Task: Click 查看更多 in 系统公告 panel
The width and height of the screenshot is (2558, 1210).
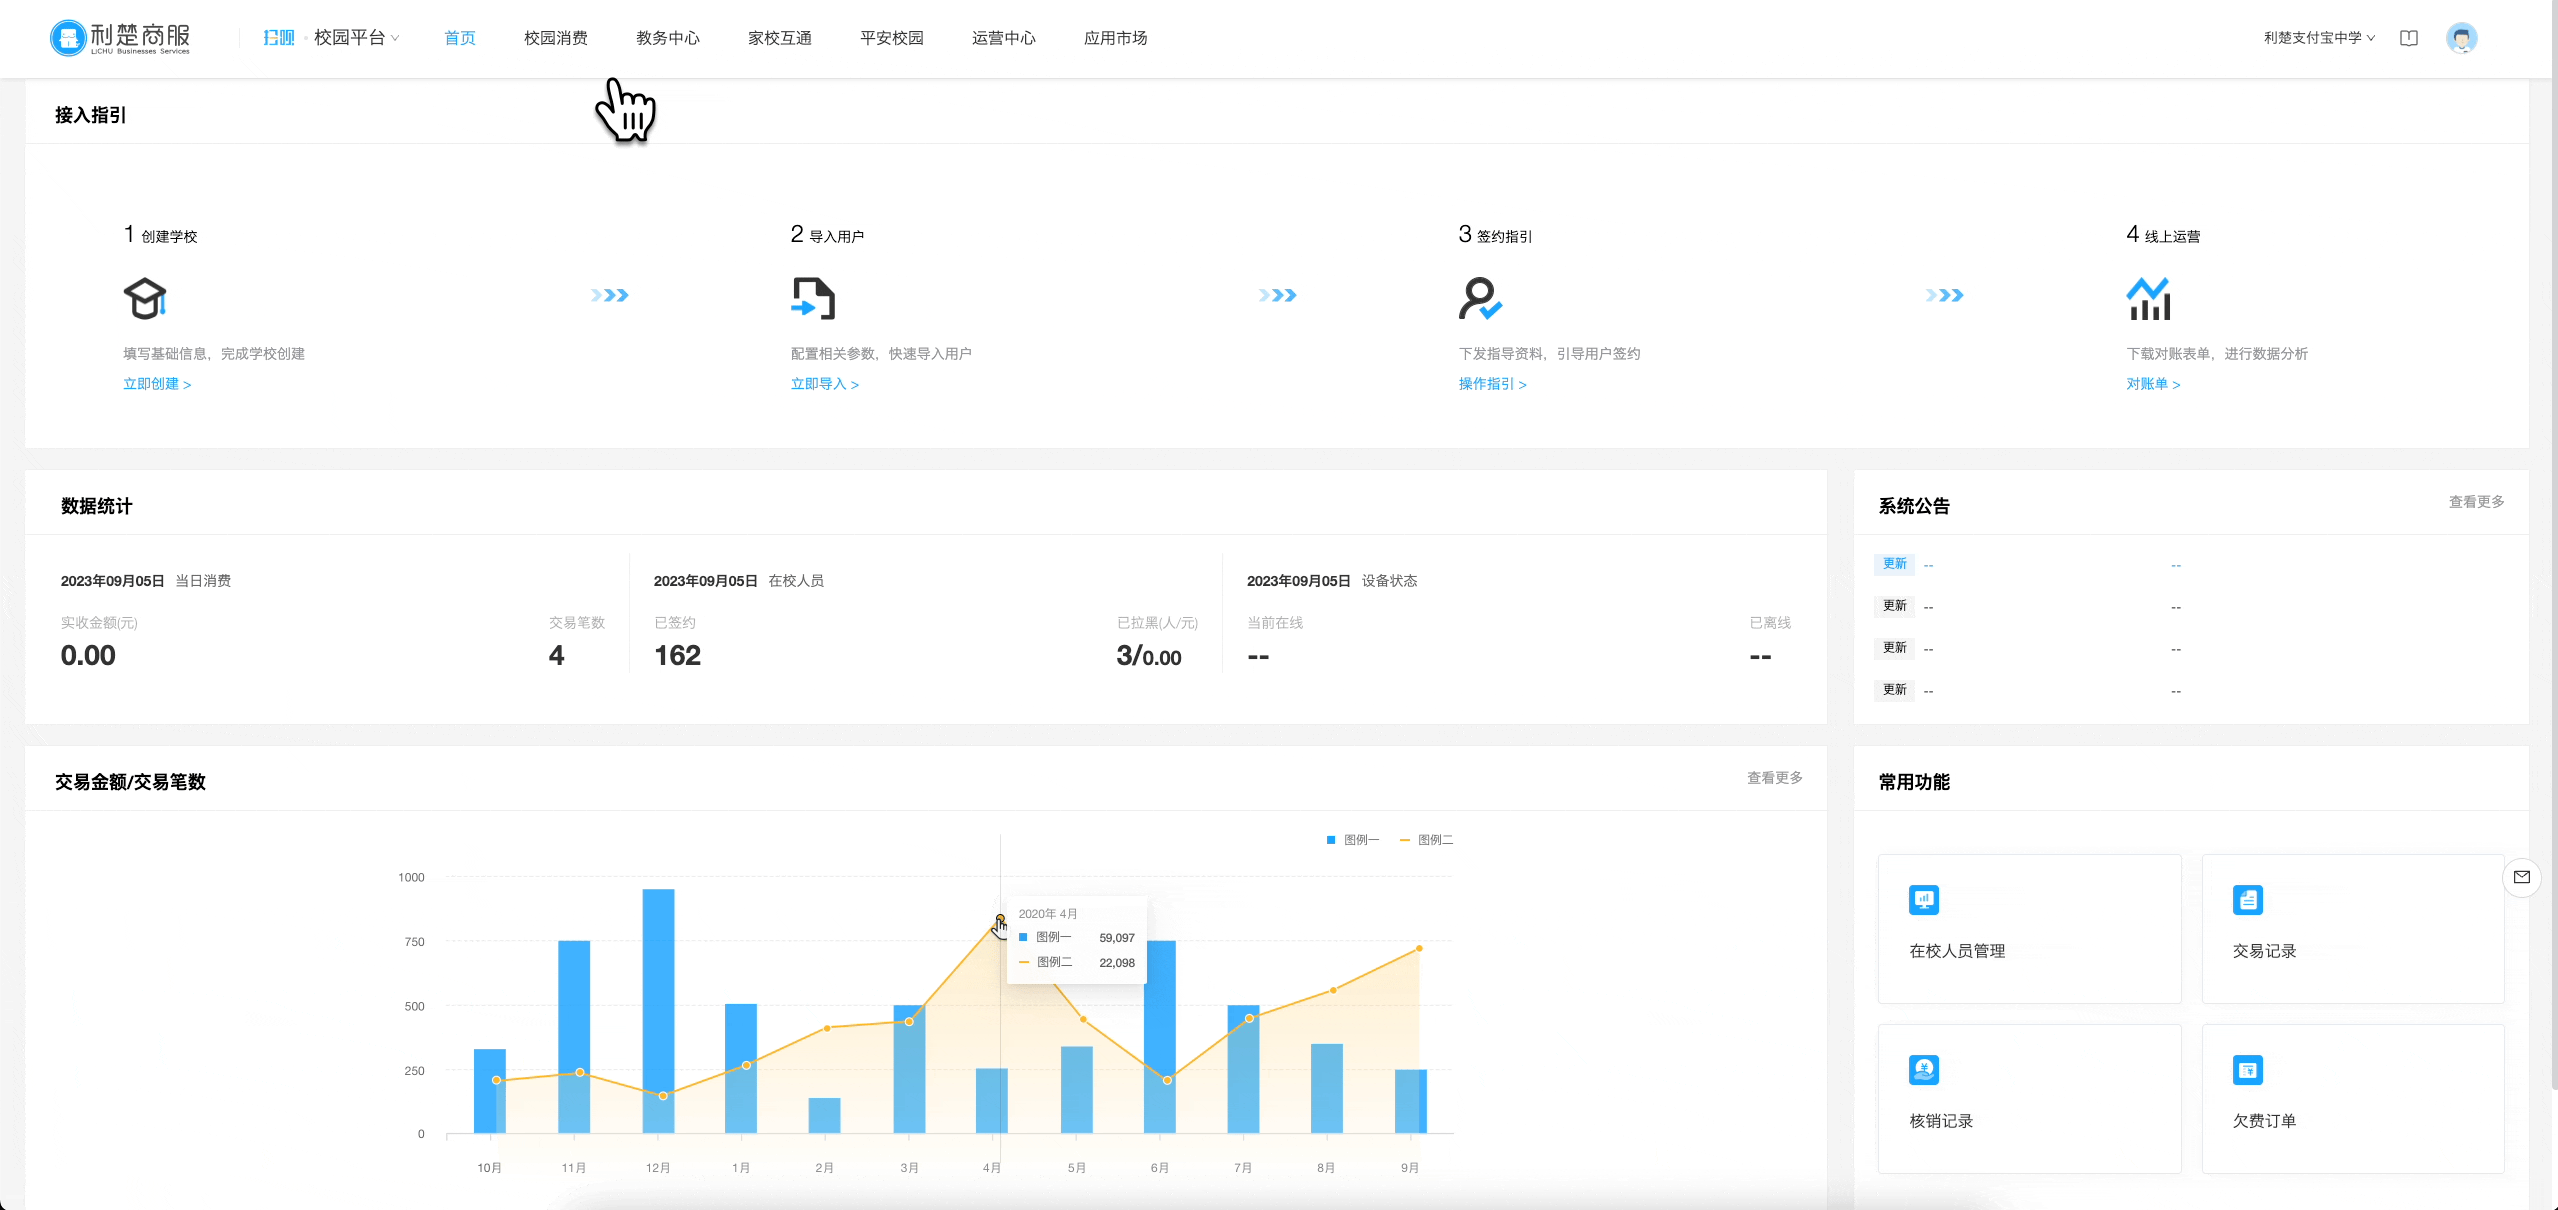Action: (x=2476, y=502)
